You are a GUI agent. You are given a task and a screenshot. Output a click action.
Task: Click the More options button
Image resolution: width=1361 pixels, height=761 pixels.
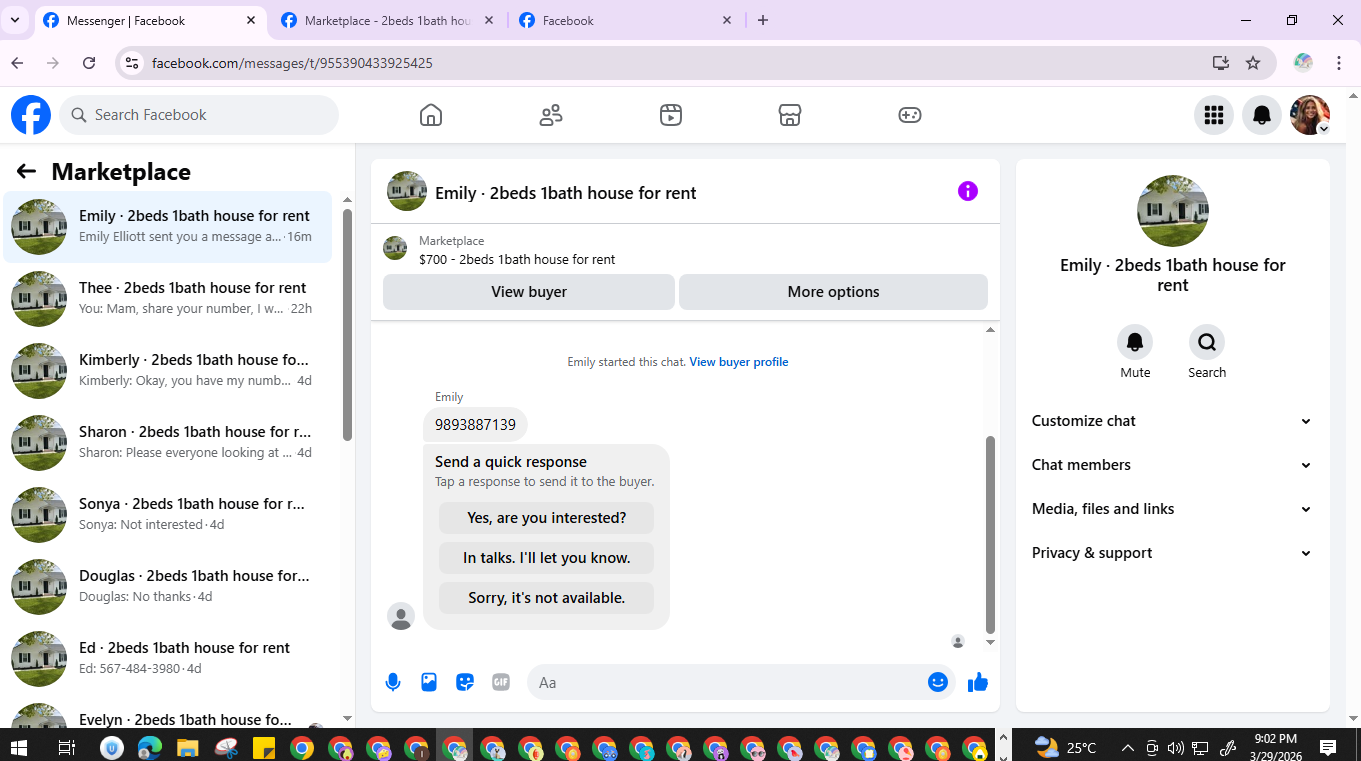833,292
